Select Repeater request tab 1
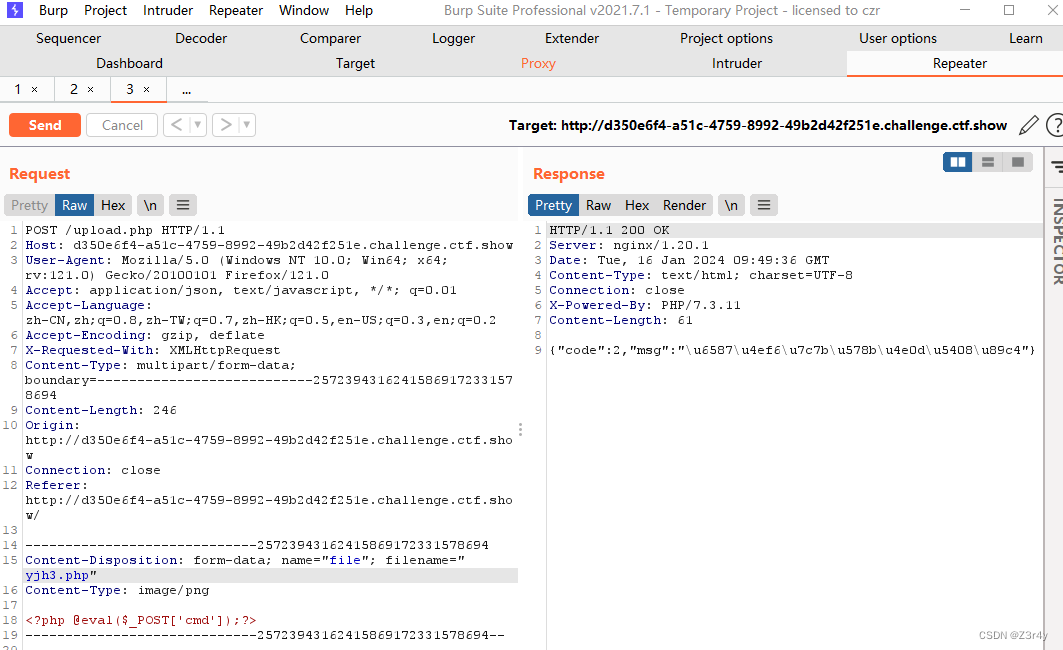 (x=18, y=89)
